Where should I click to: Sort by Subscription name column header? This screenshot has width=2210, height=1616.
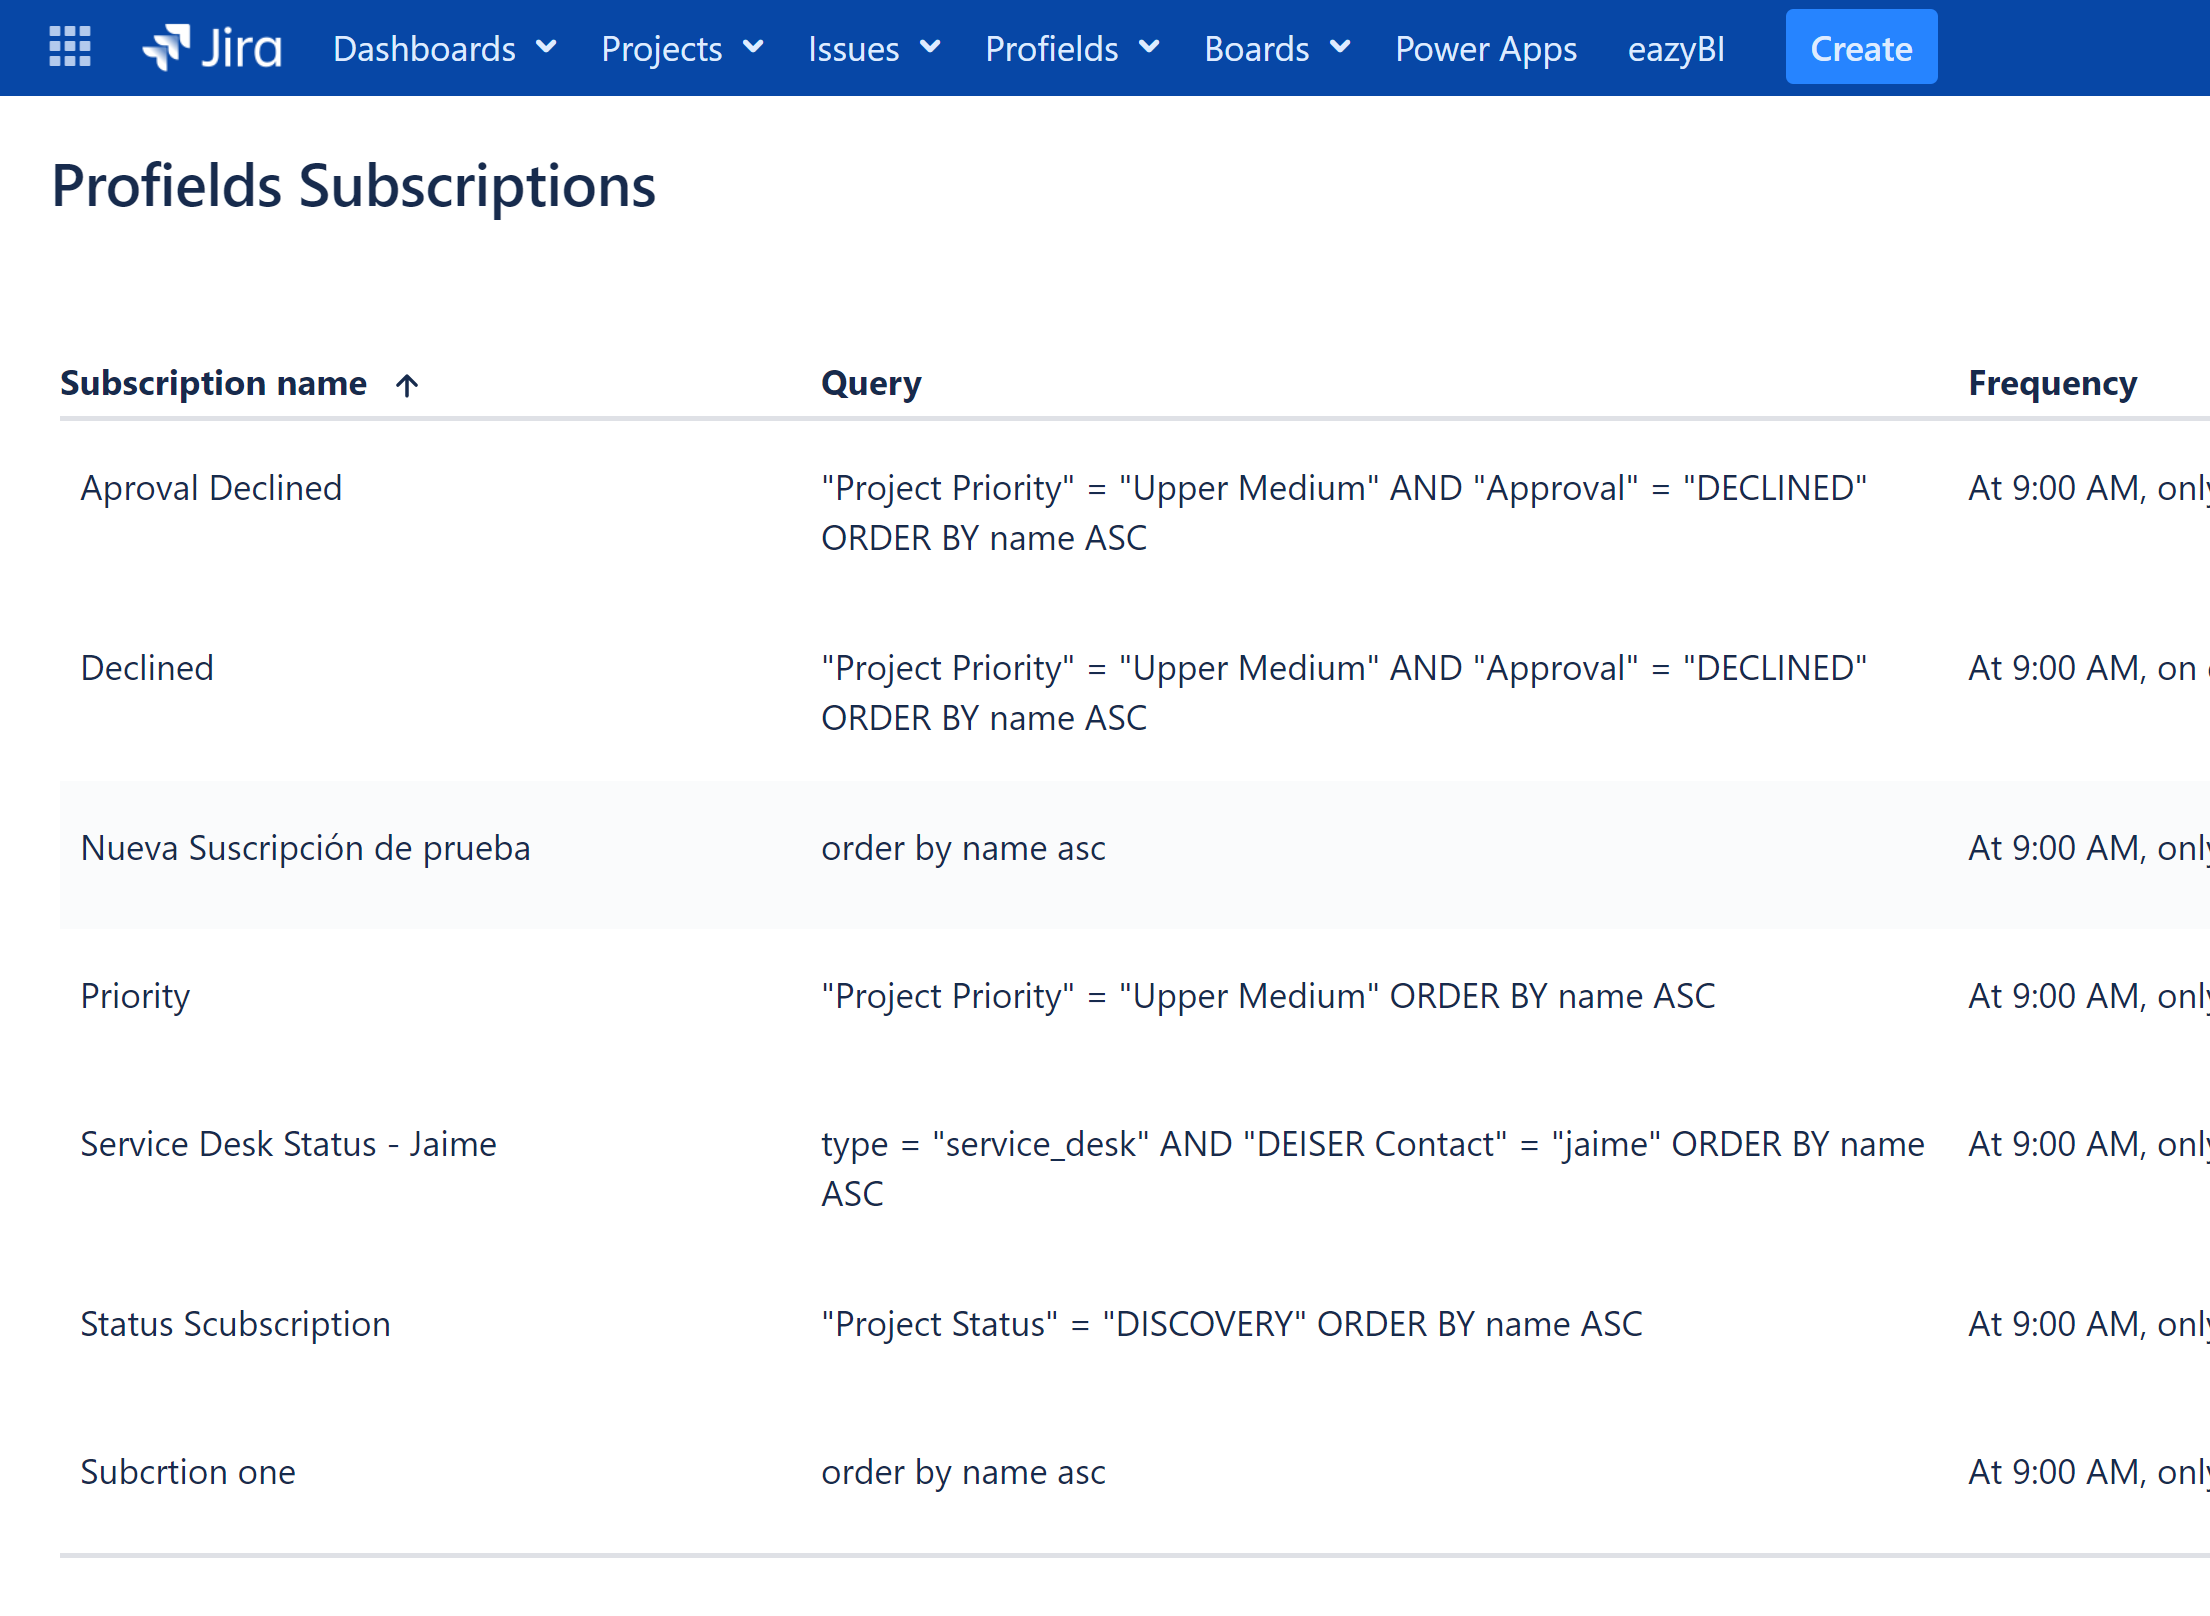click(x=214, y=383)
